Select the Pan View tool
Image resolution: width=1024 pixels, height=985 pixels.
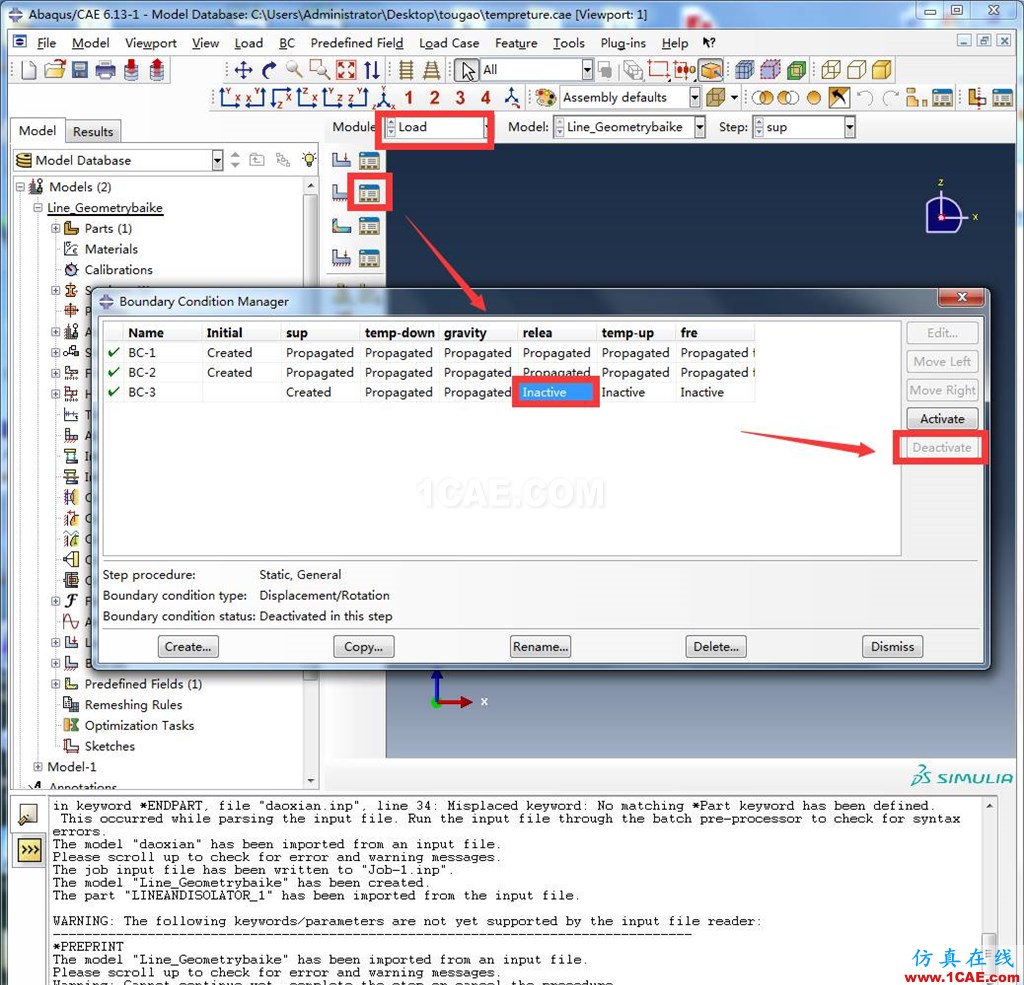tap(244, 70)
